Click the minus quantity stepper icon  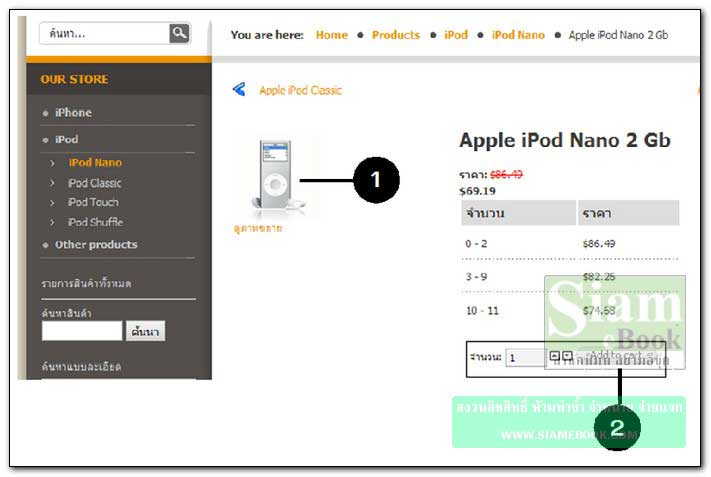pos(567,356)
